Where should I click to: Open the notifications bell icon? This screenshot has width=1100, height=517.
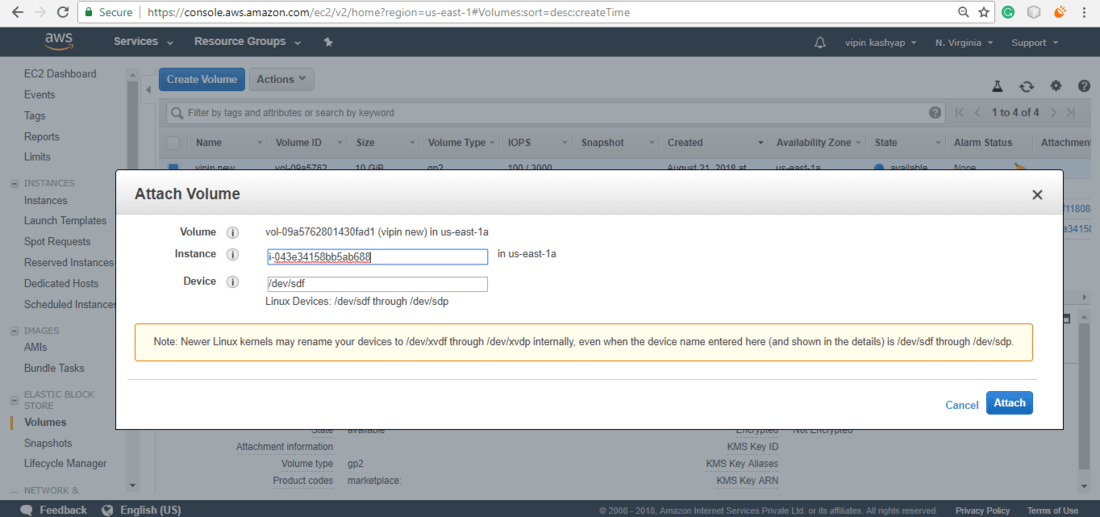point(819,43)
